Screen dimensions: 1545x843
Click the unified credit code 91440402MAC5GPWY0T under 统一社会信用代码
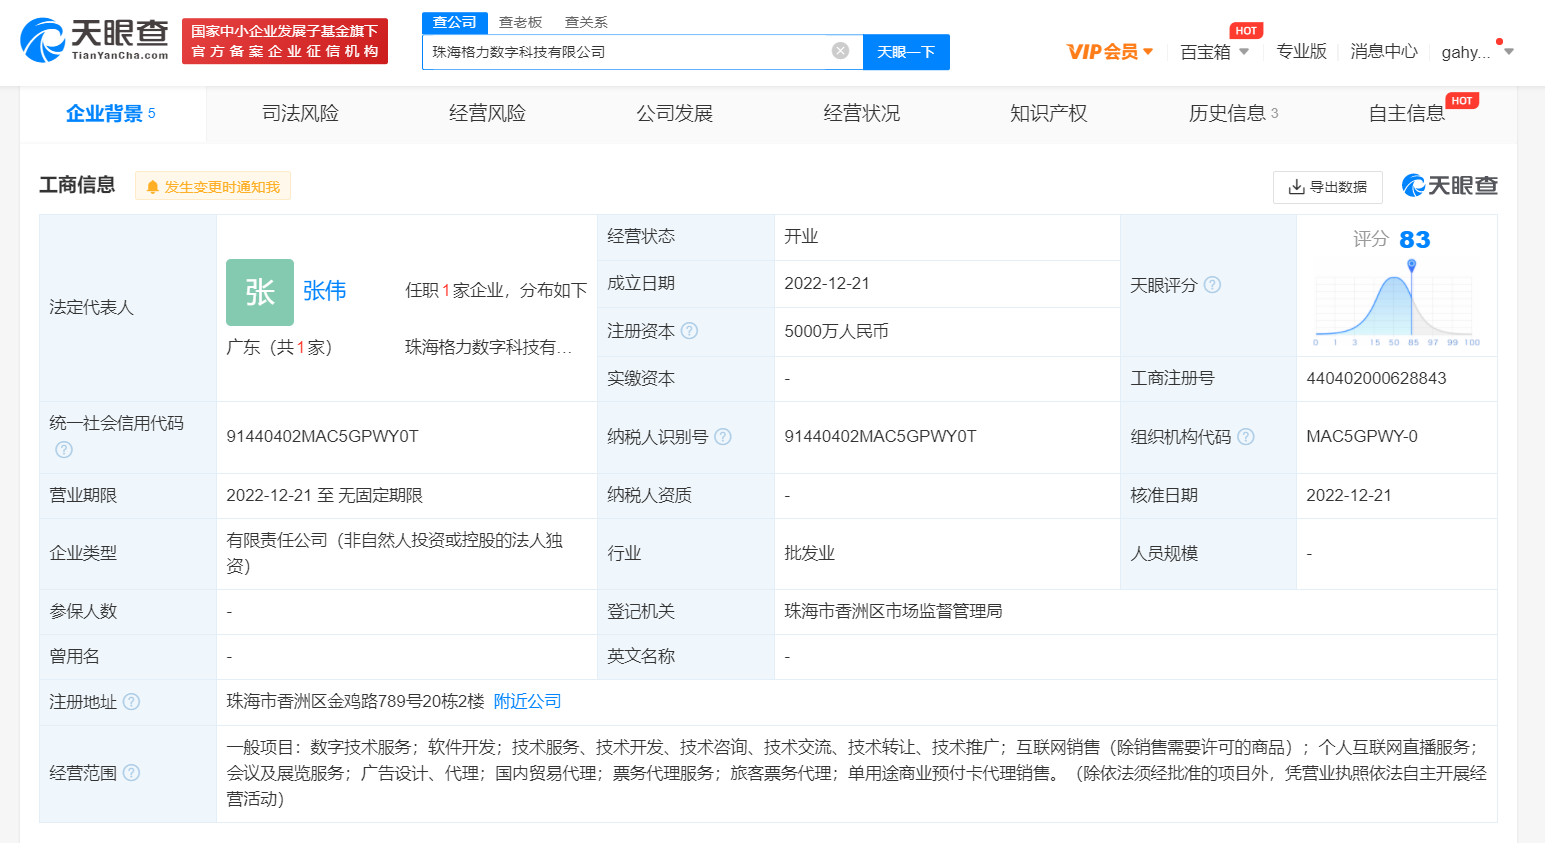point(322,437)
